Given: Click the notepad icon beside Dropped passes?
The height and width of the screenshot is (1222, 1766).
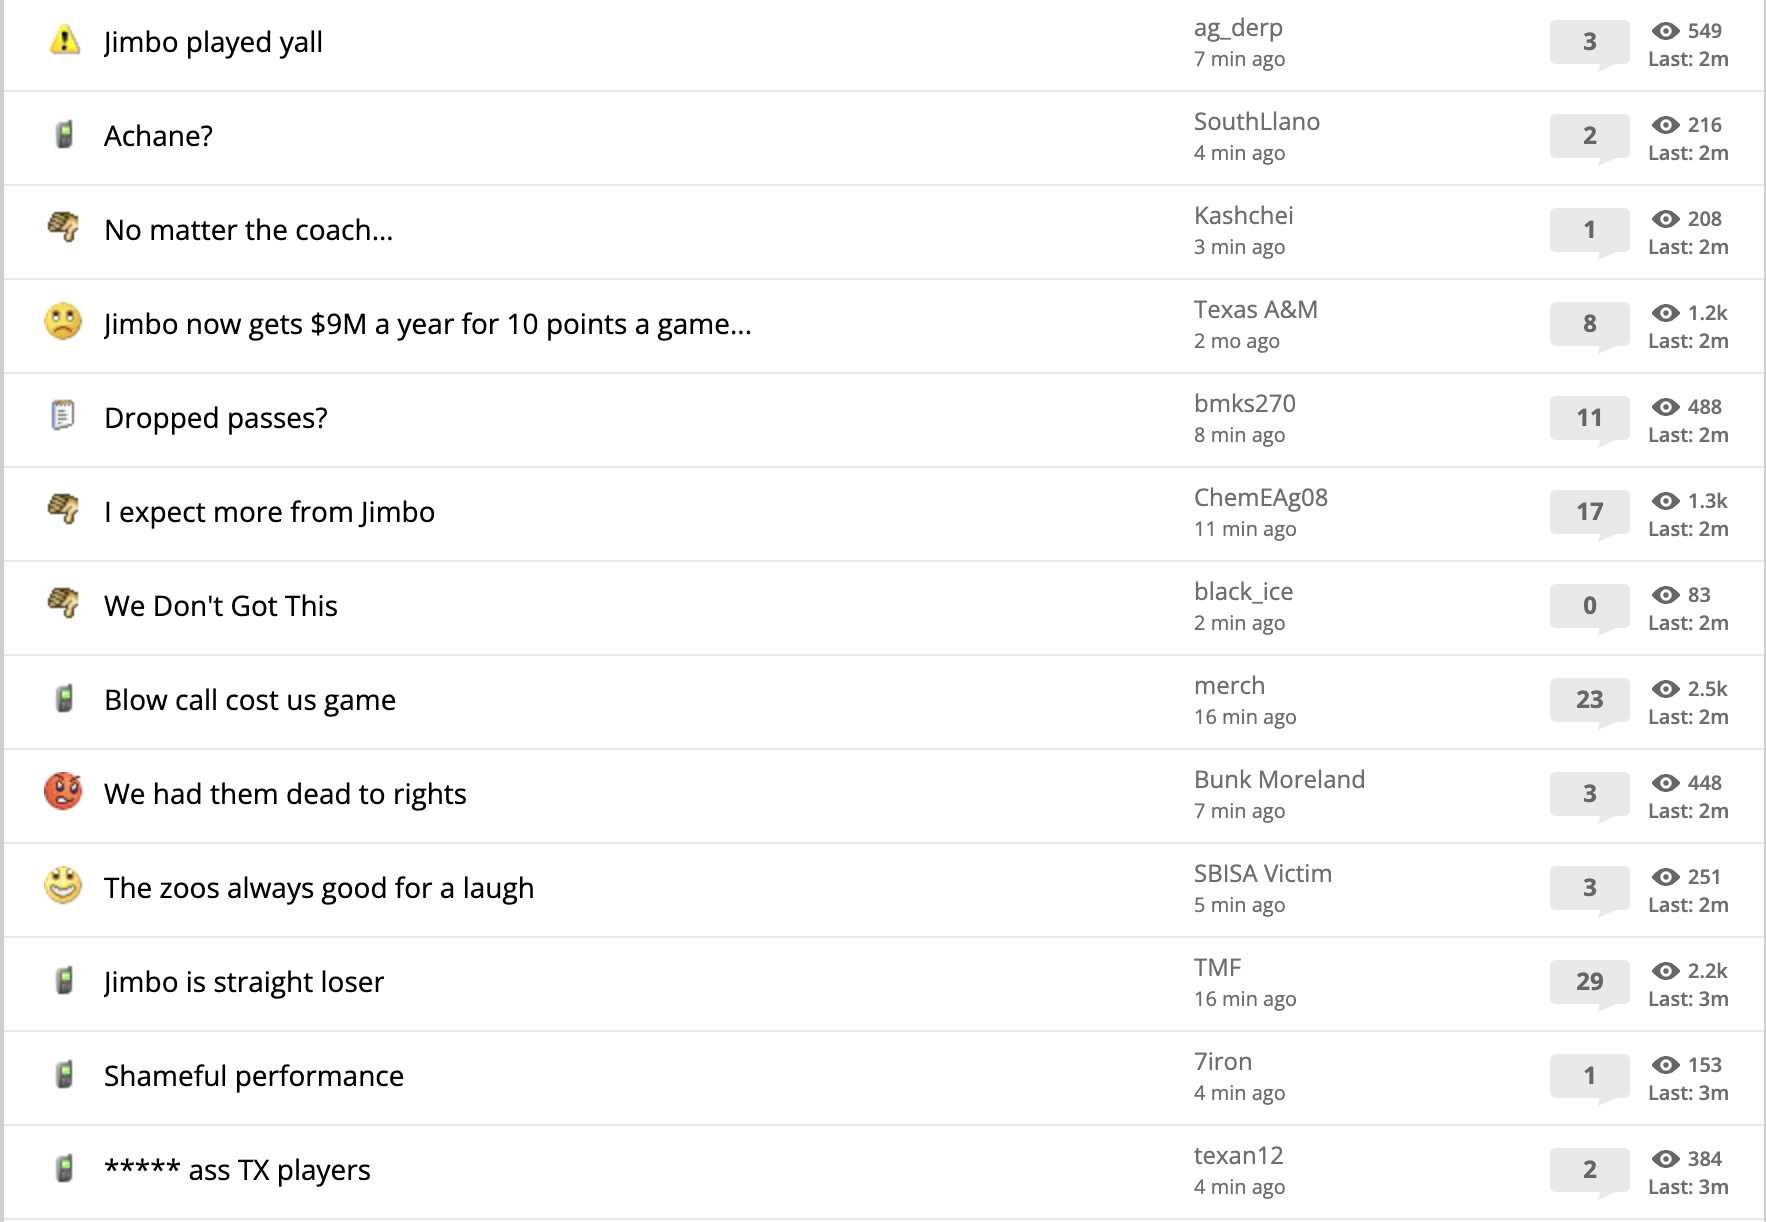Looking at the screenshot, I should [x=63, y=415].
